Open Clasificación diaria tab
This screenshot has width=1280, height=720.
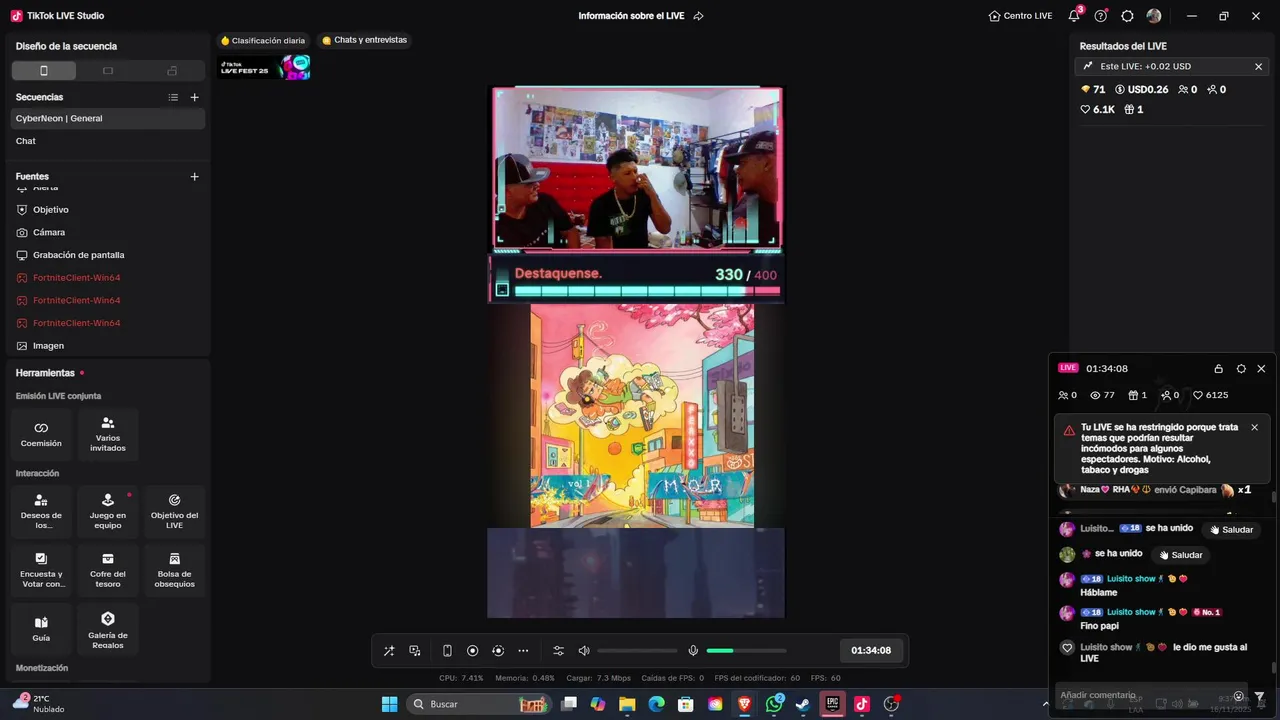263,41
